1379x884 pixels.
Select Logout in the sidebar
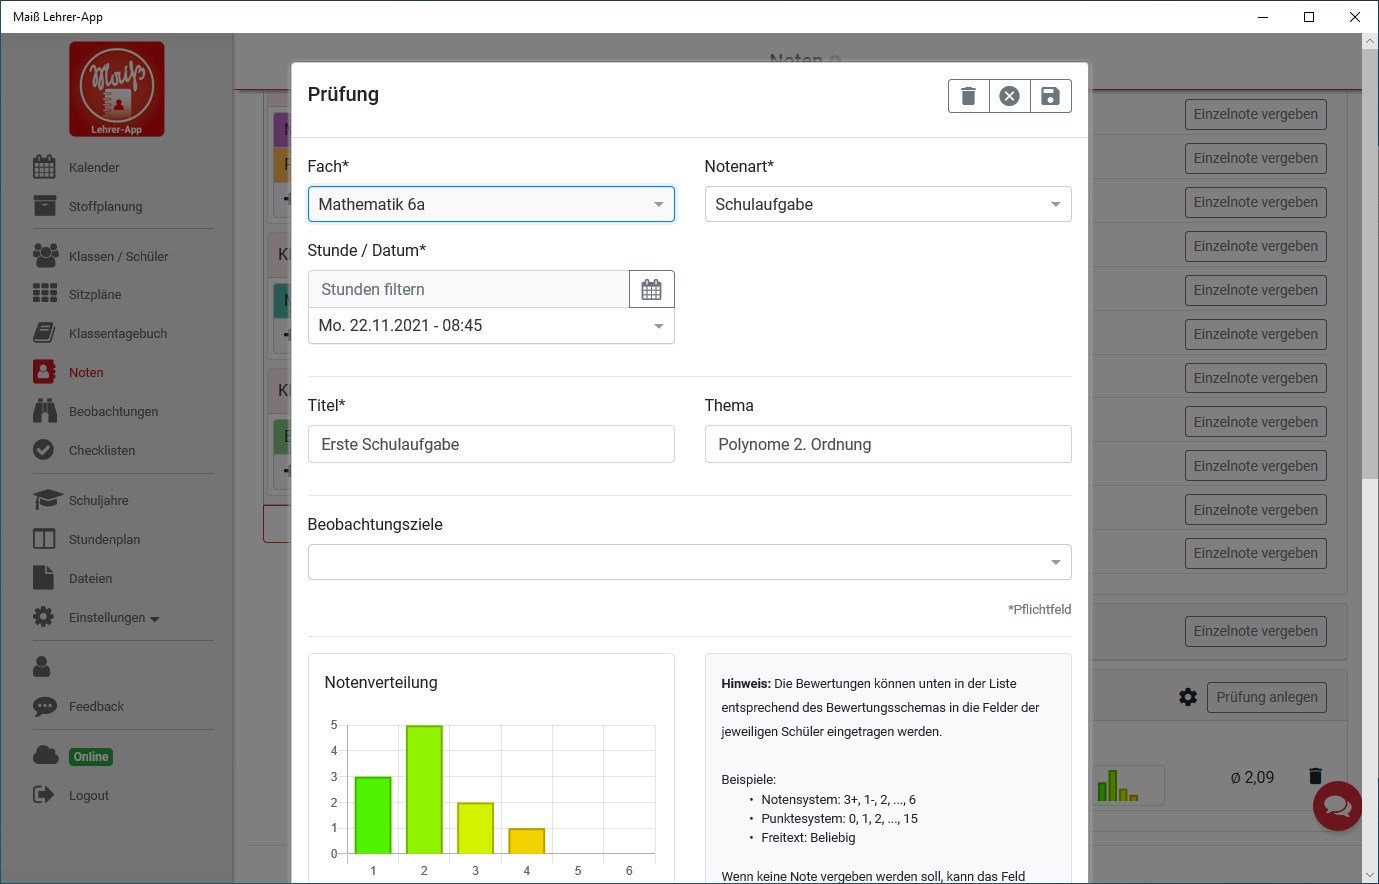coord(88,795)
